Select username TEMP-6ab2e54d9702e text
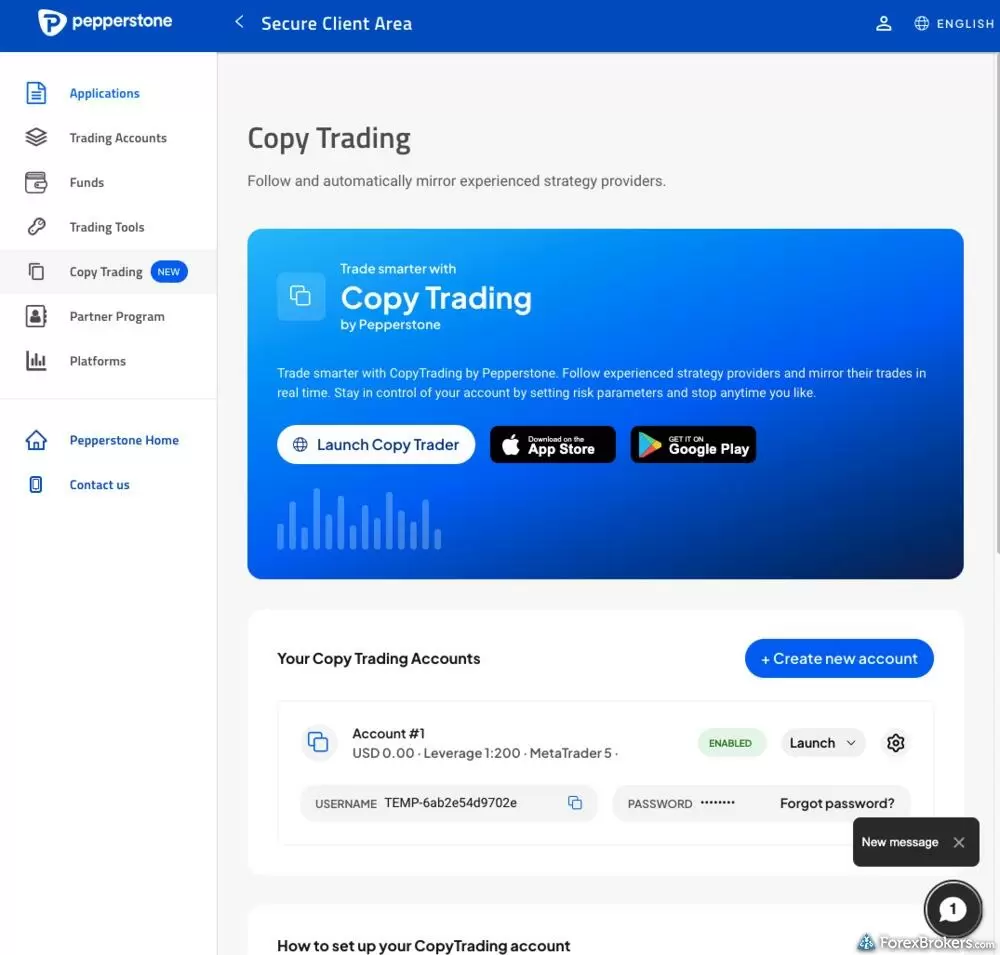1000x955 pixels. click(x=450, y=803)
